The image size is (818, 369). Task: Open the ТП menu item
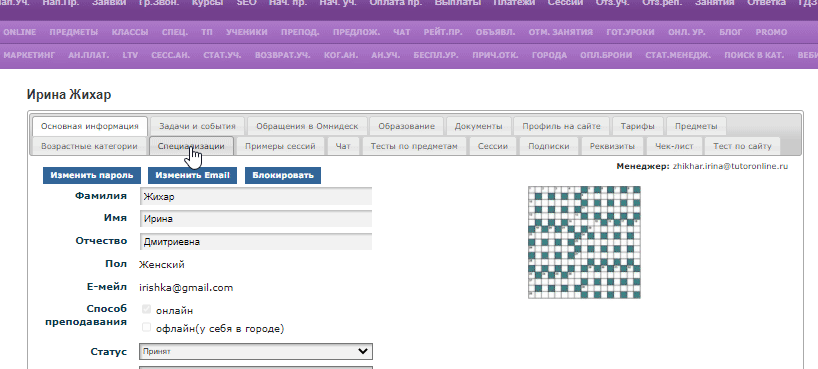(x=207, y=32)
